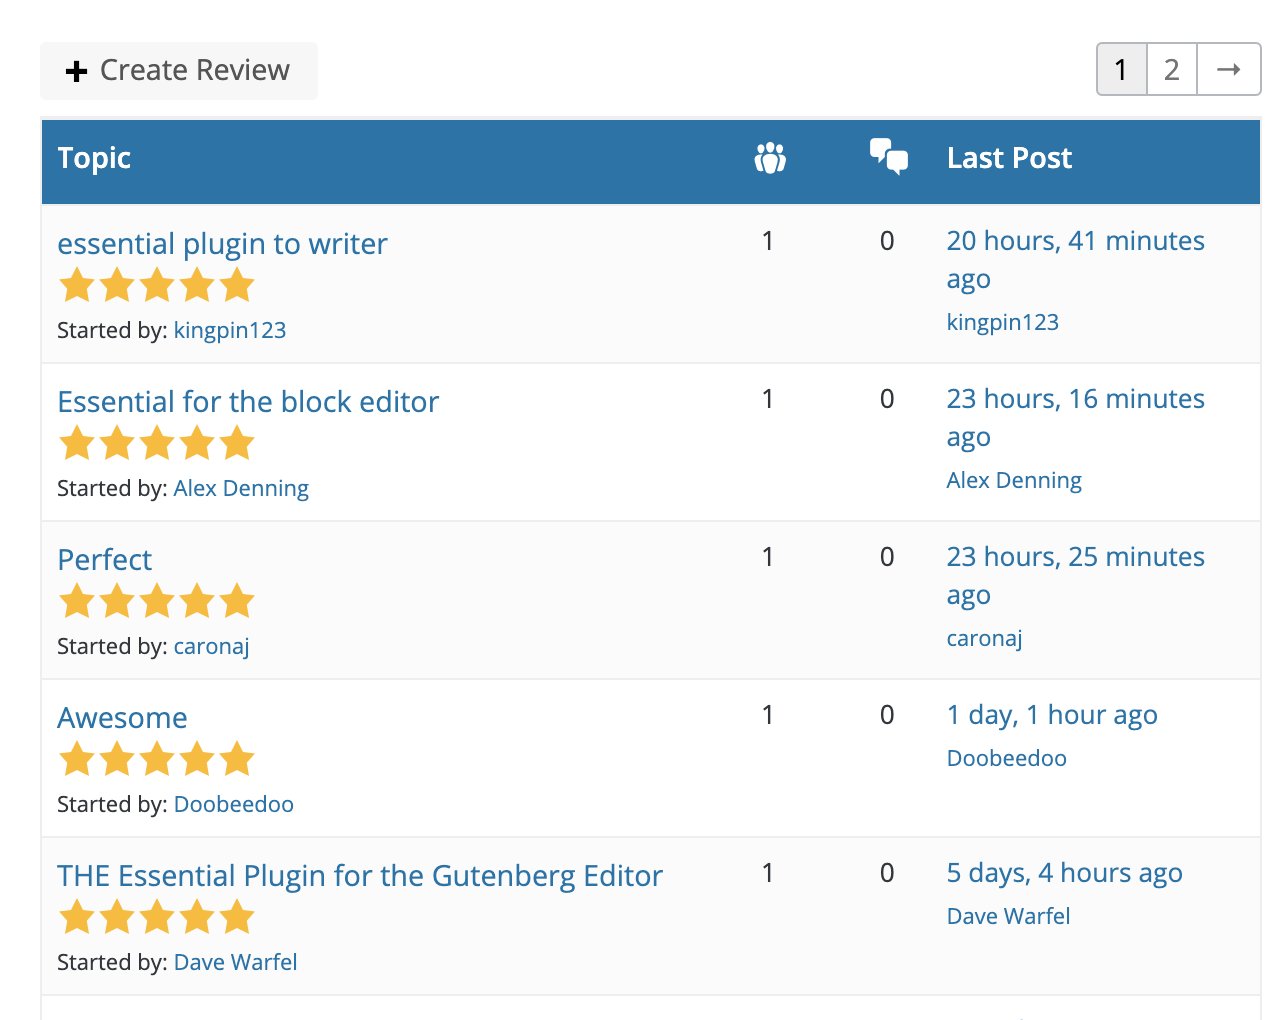
Task: Click the replies count 0 in 'essential plugin to writer' row
Action: [x=887, y=241]
